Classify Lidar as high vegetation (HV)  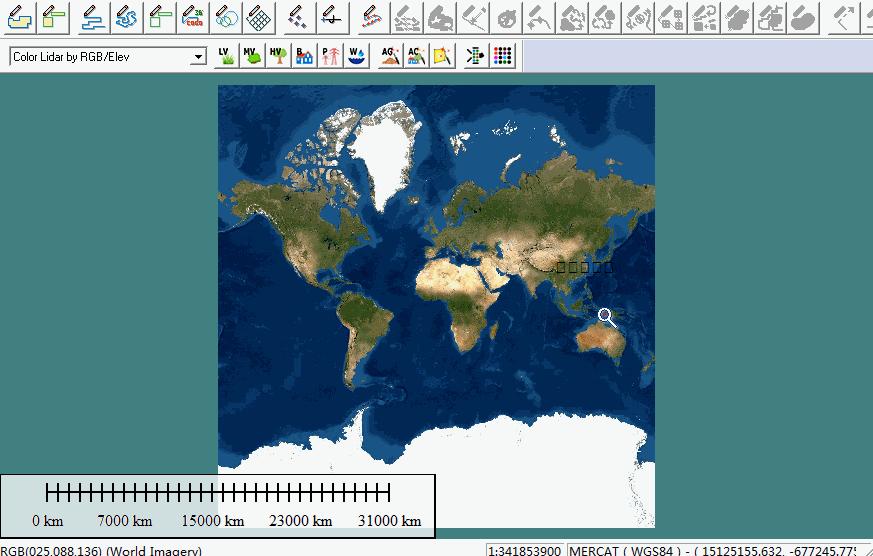pyautogui.click(x=278, y=56)
